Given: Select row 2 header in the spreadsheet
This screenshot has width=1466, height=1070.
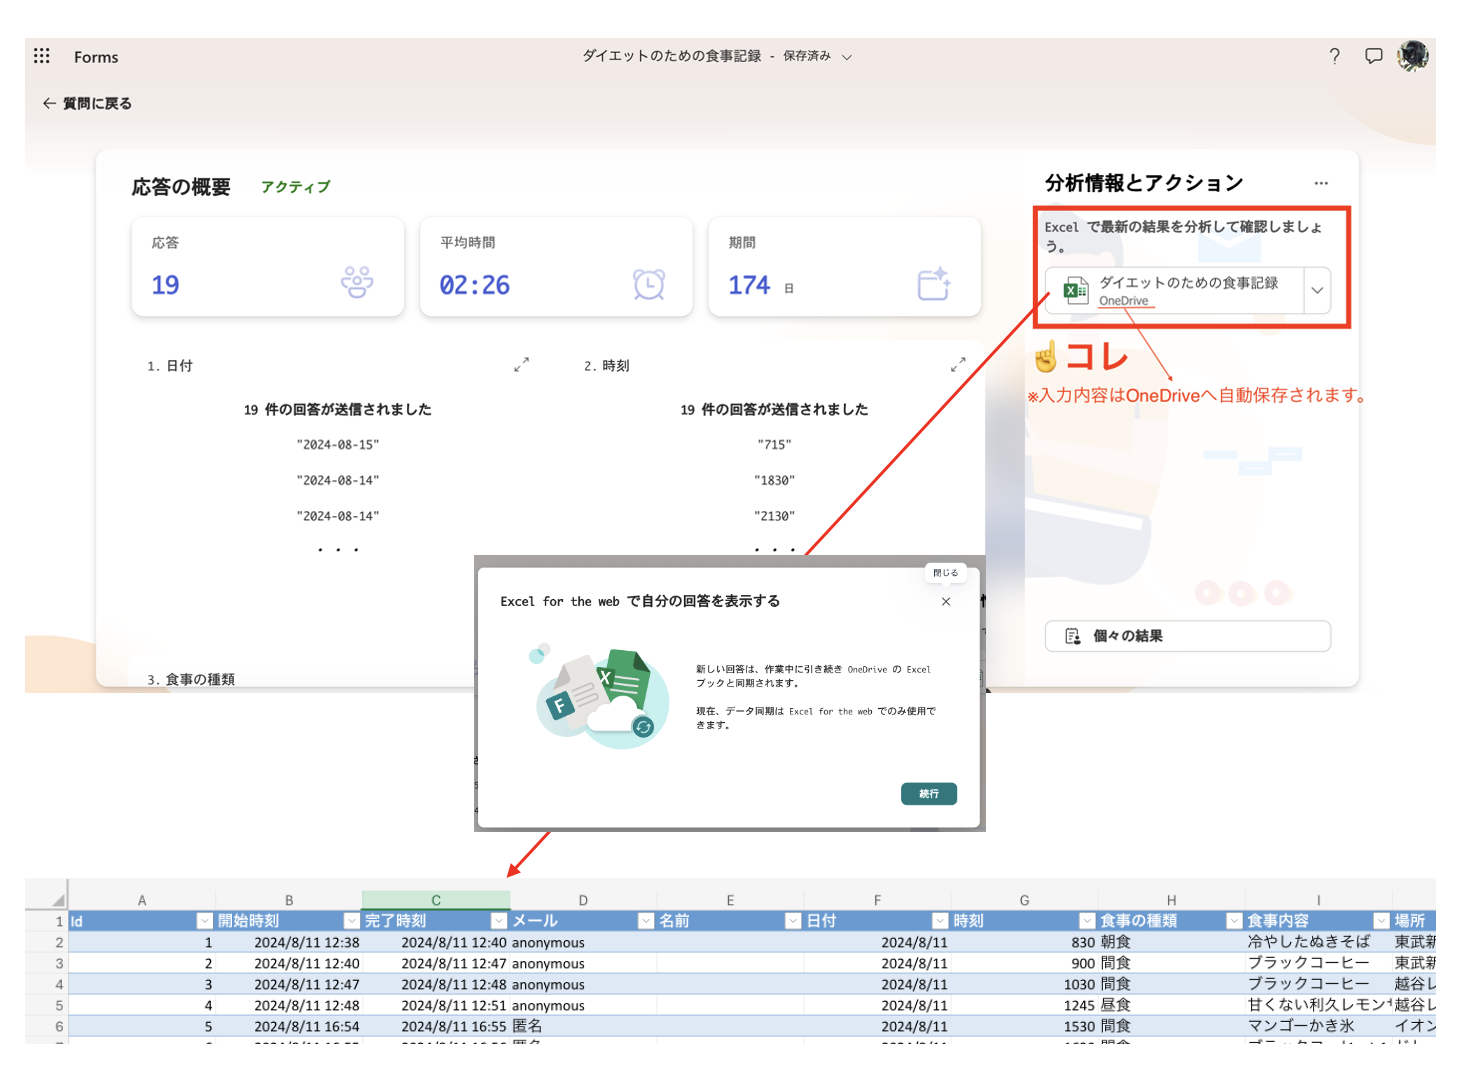Looking at the screenshot, I should tap(46, 942).
